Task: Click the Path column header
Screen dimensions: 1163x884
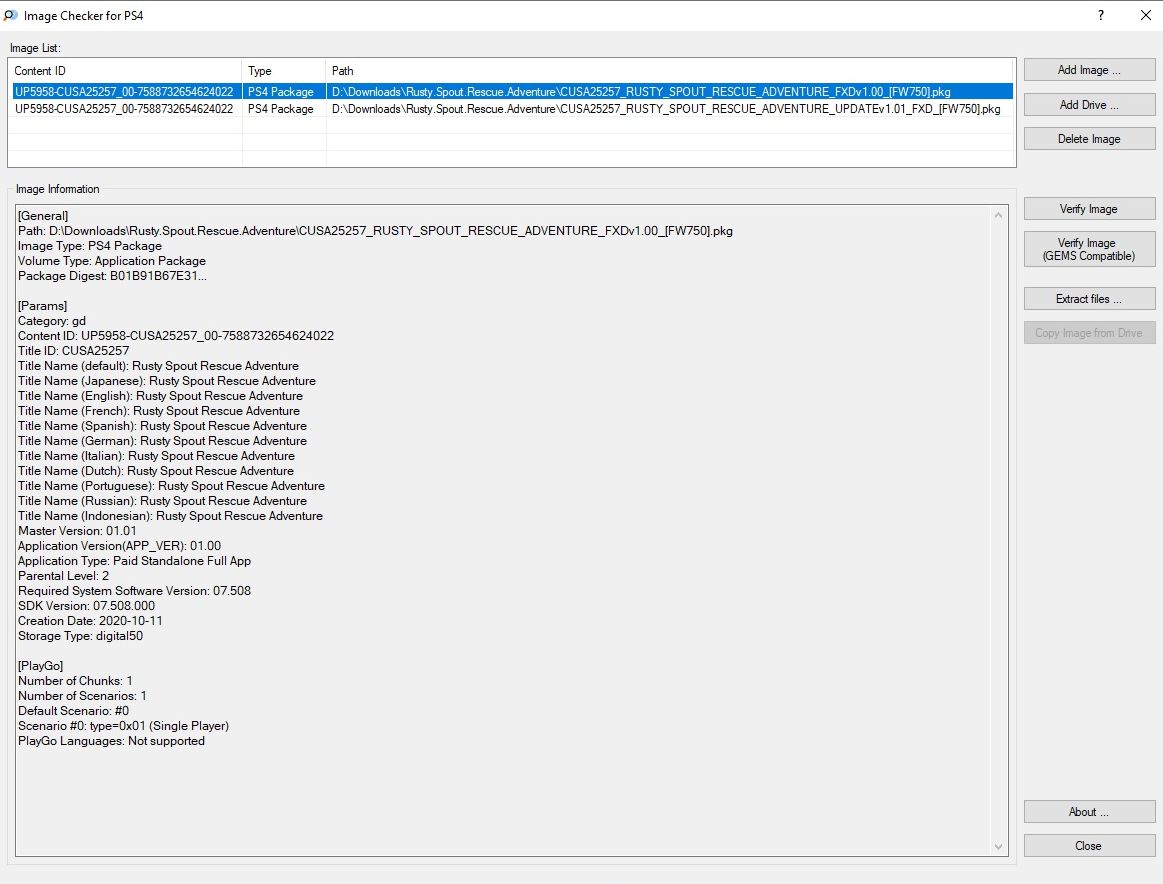Action: click(x=670, y=71)
